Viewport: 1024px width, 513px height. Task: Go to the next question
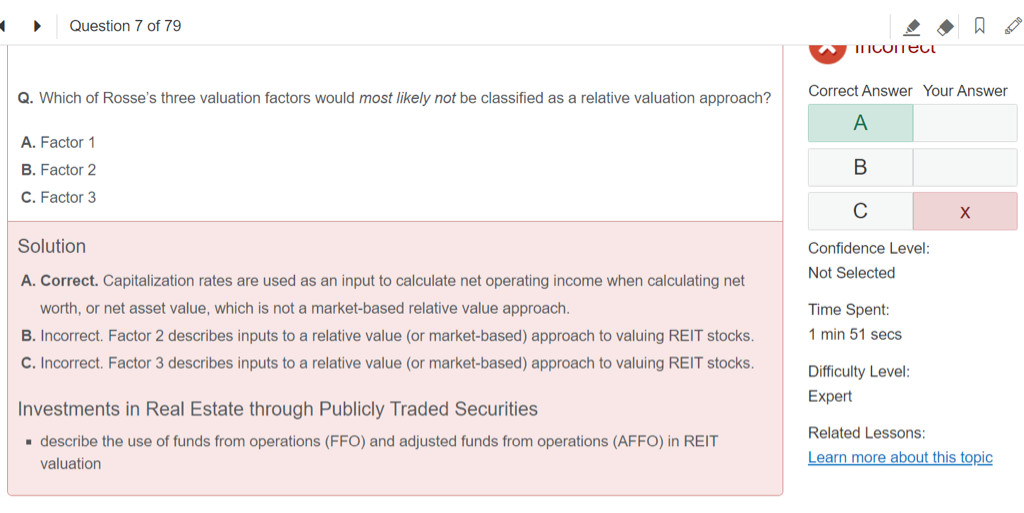[37, 26]
